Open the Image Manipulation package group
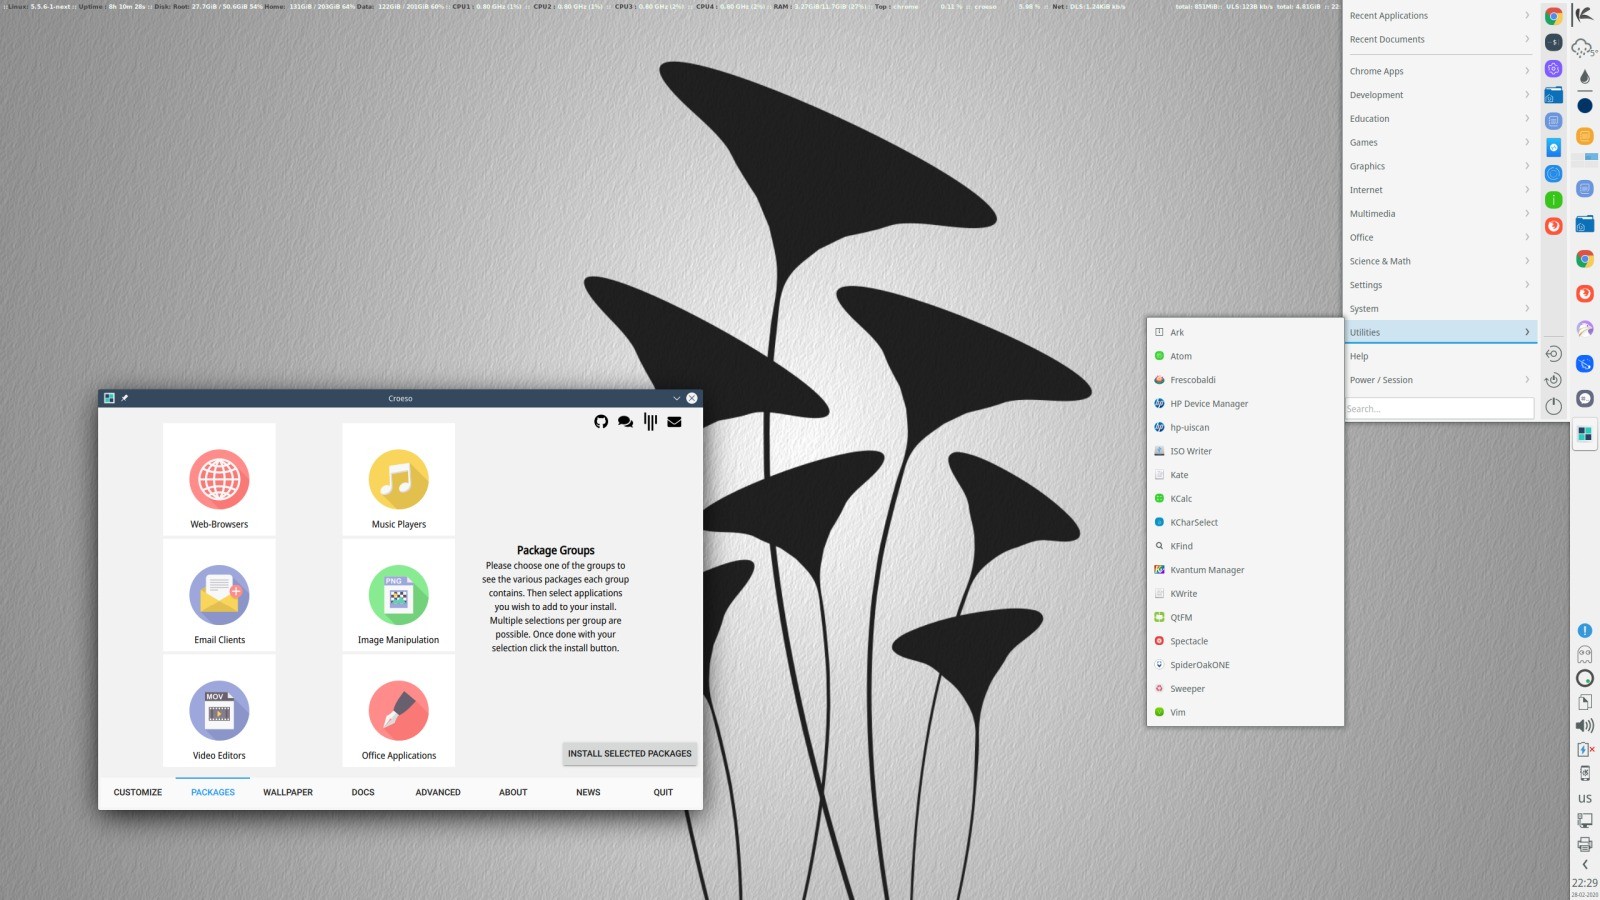 click(x=397, y=596)
